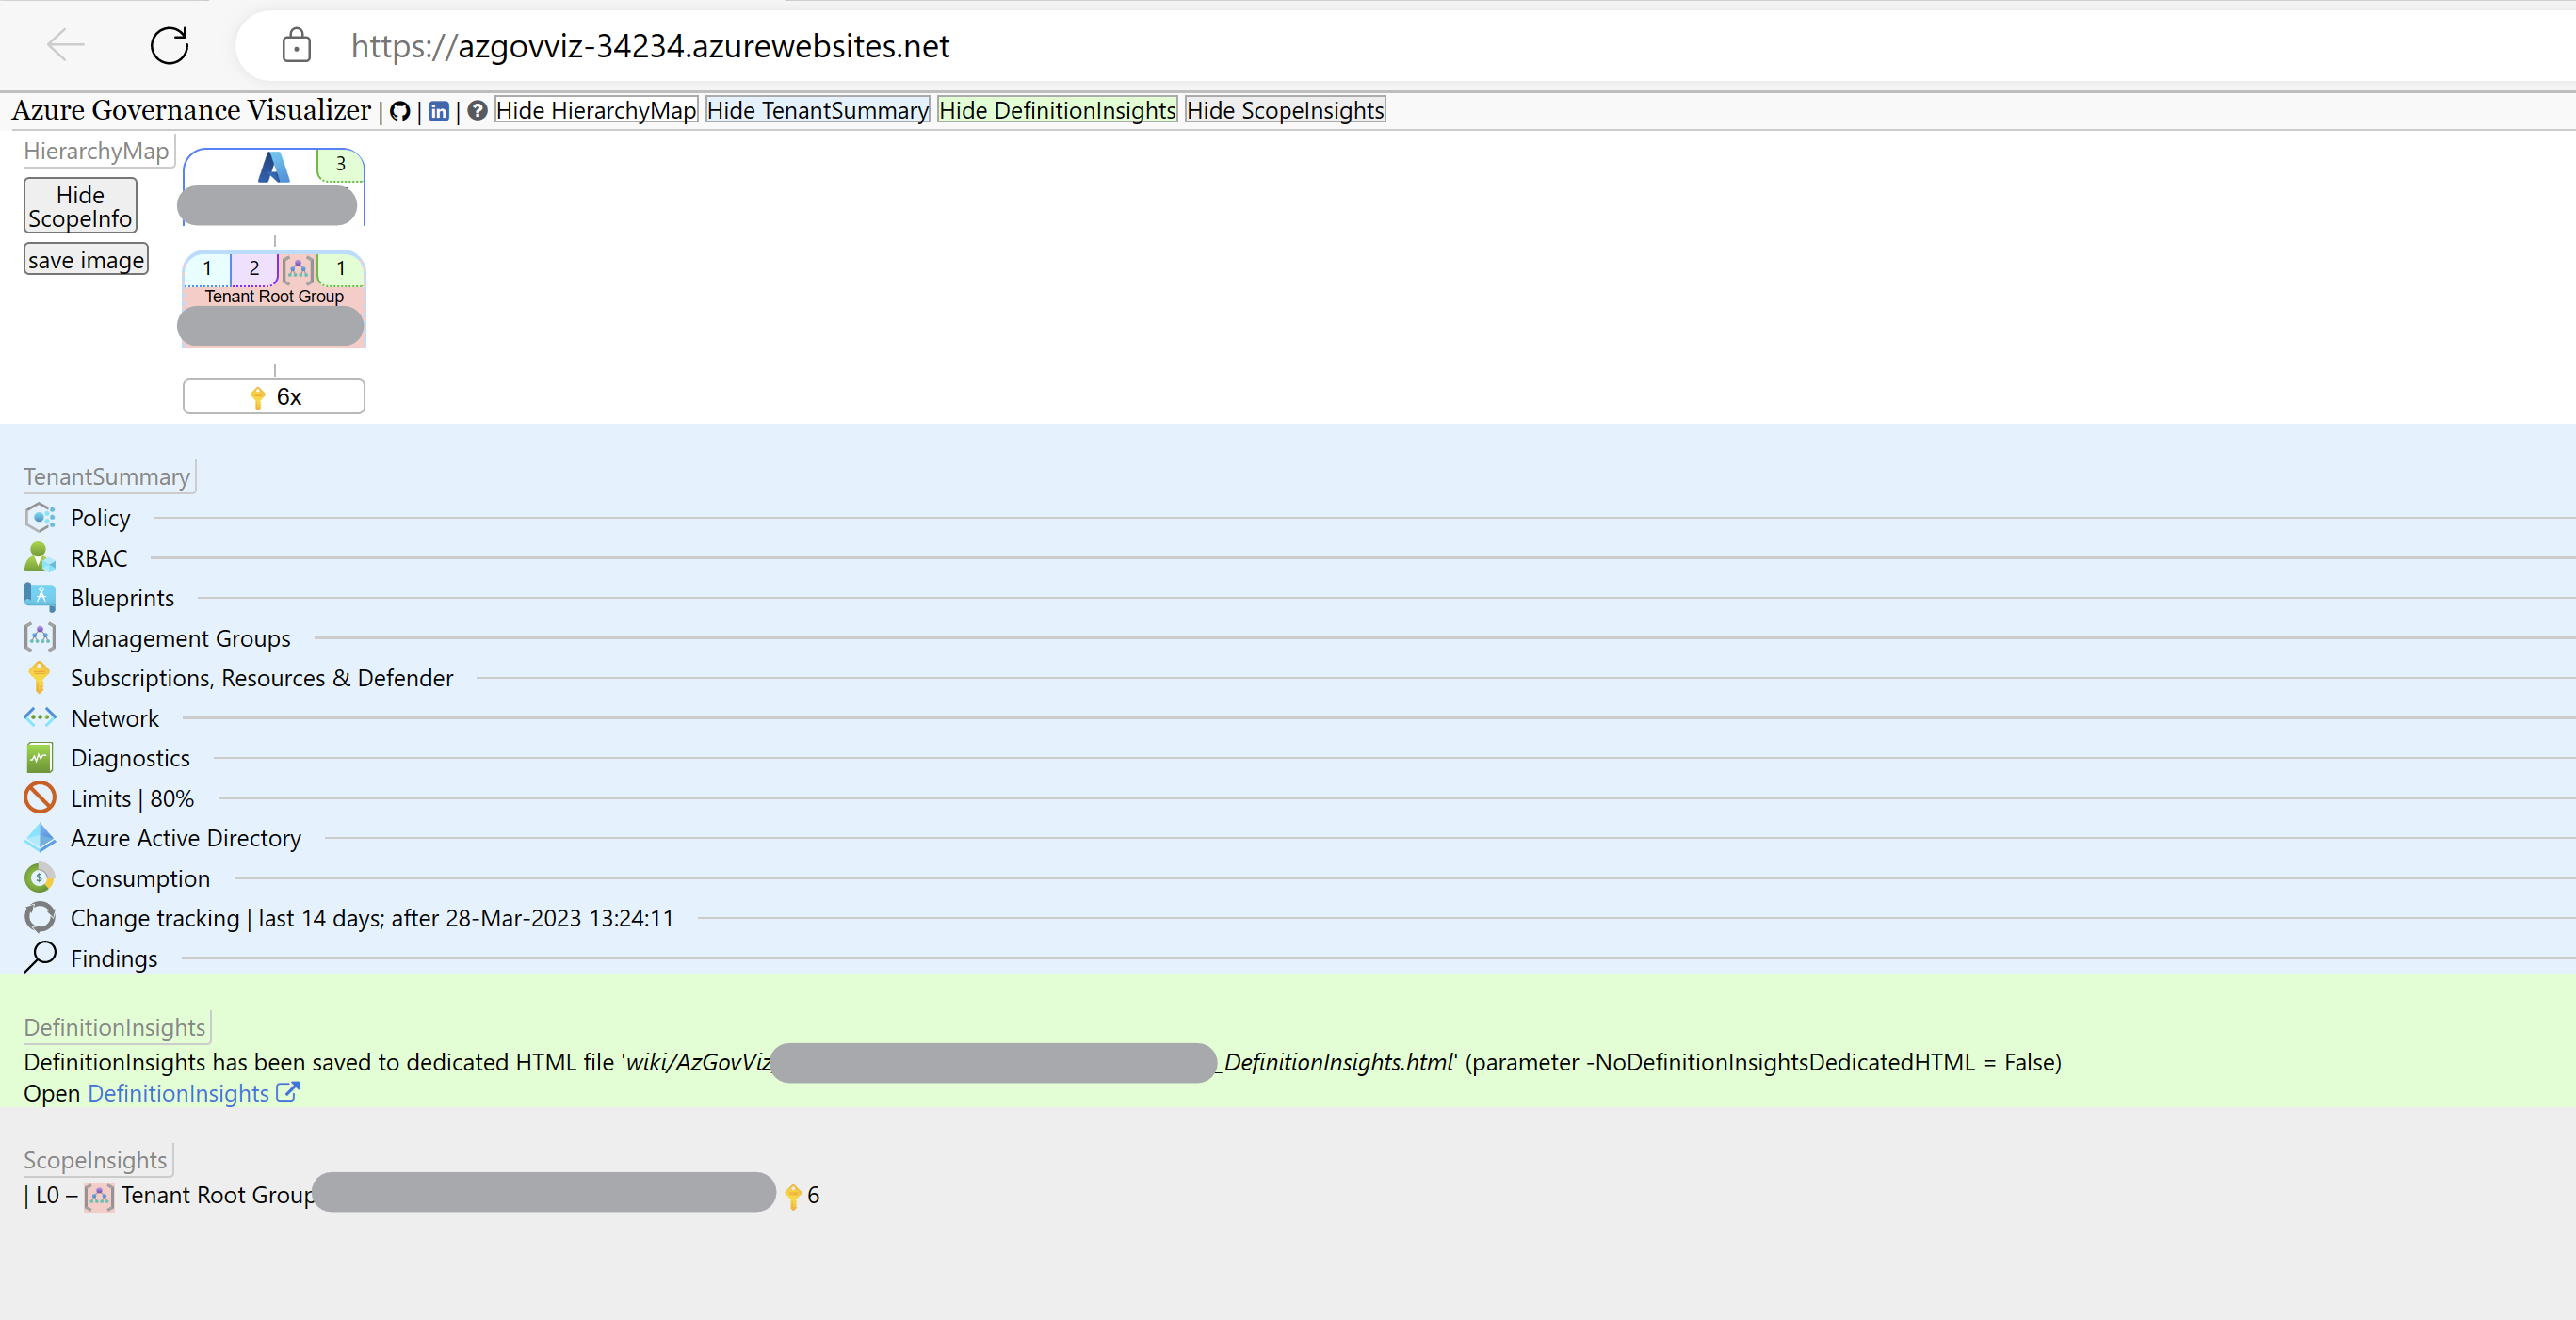Select DefinitionInsights tab
This screenshot has width=2576, height=1320.
tap(115, 1025)
